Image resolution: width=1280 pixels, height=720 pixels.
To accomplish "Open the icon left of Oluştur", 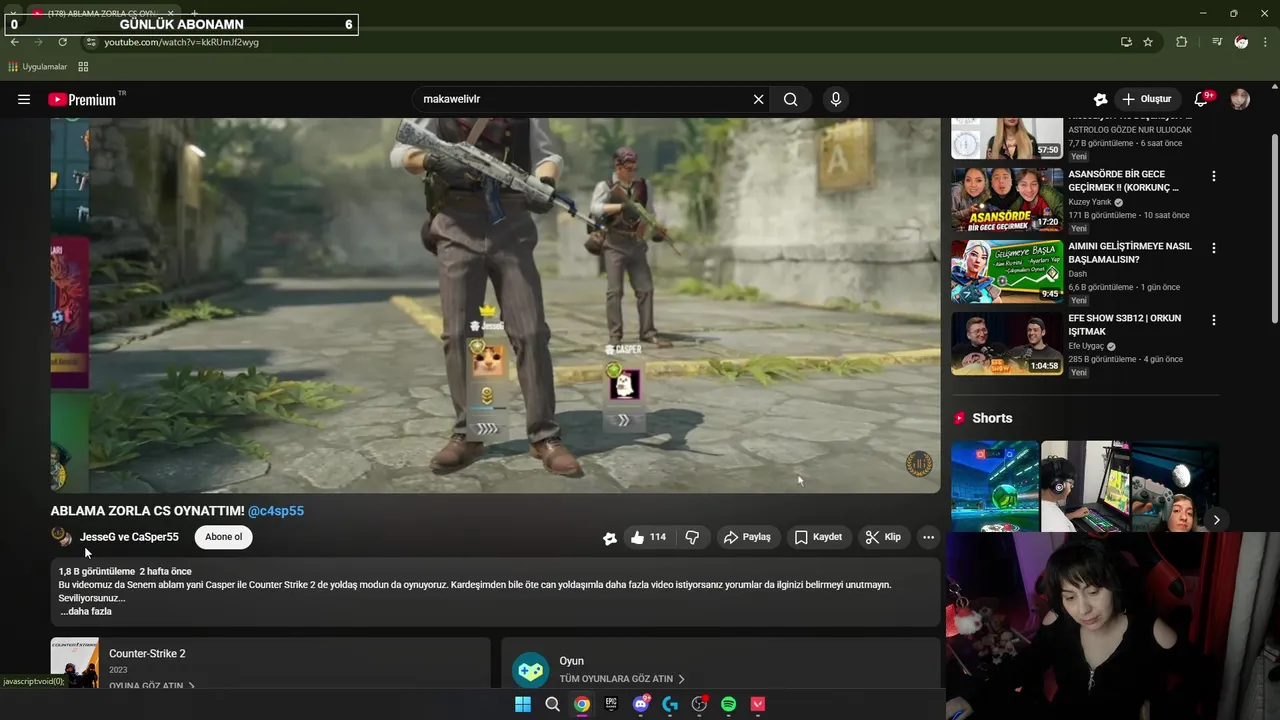I will click(x=1100, y=99).
